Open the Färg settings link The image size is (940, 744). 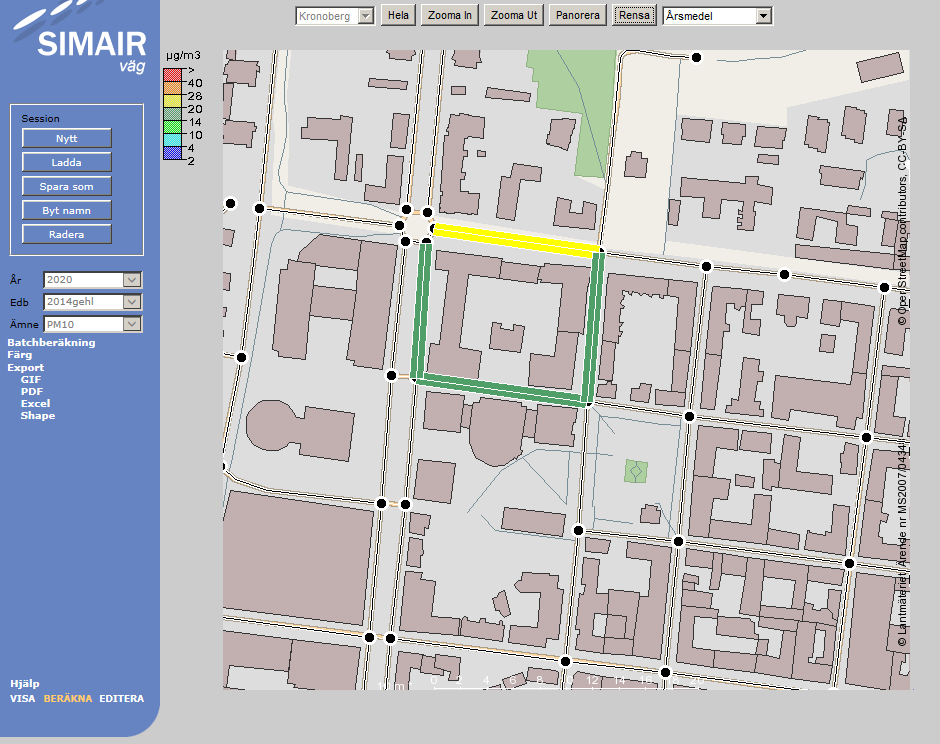point(19,355)
